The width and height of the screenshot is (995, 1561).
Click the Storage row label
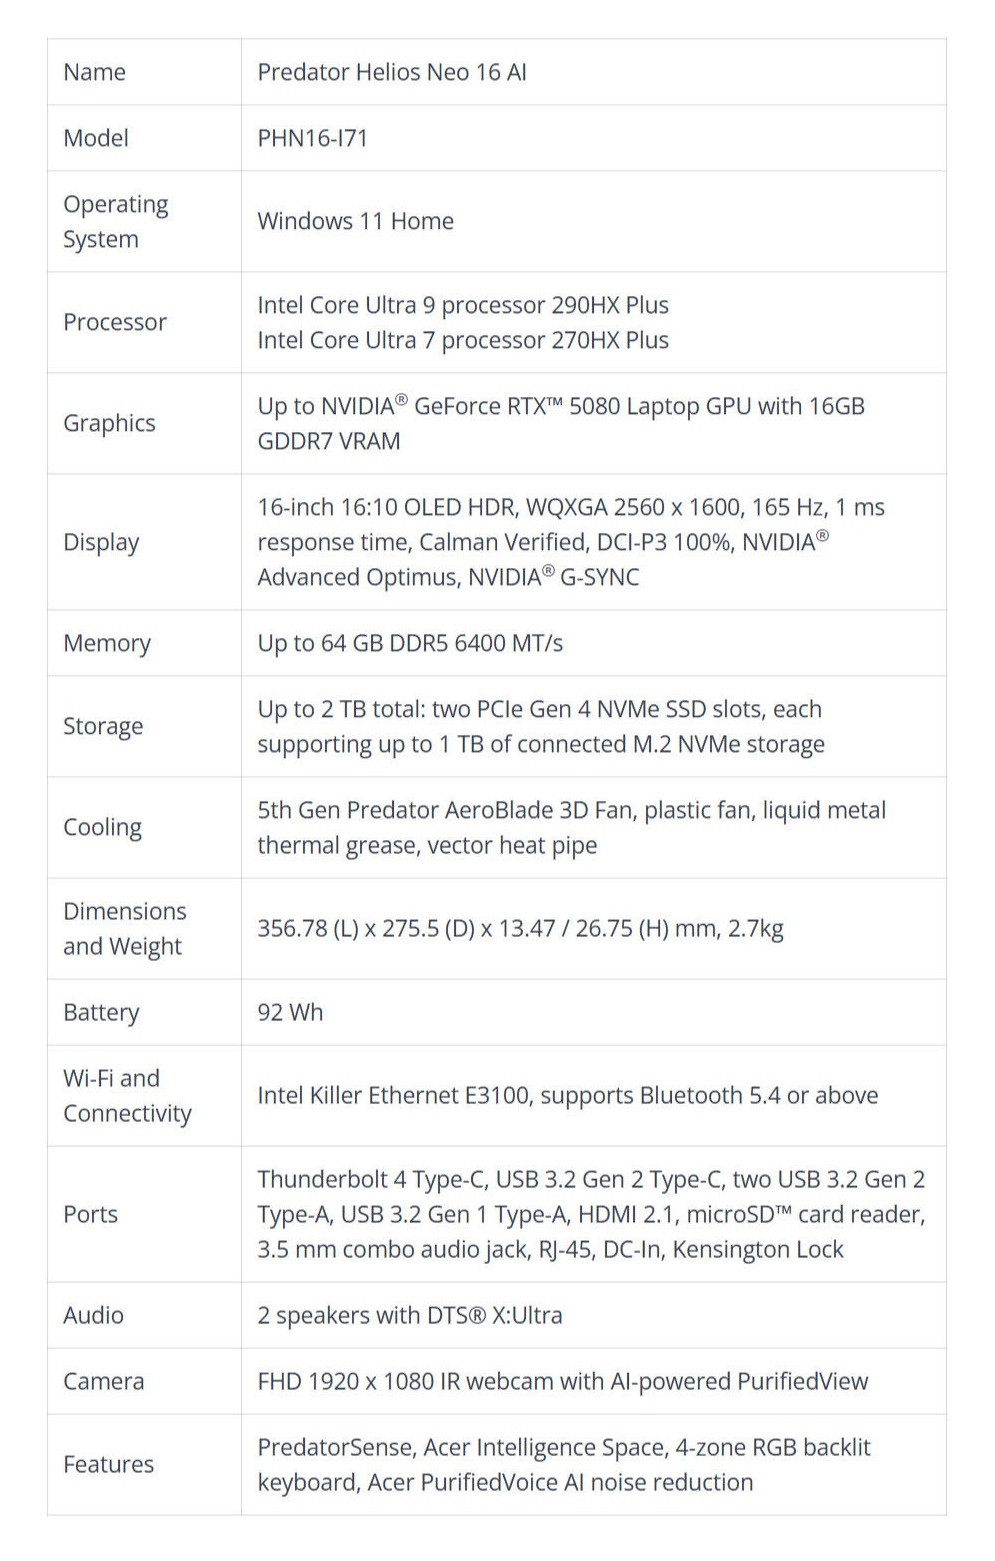(x=103, y=726)
